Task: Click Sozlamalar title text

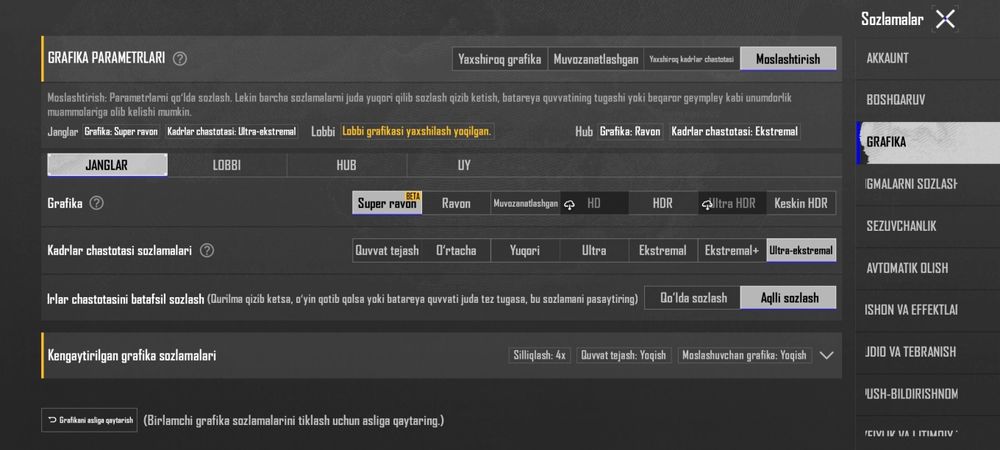Action: coord(892,19)
